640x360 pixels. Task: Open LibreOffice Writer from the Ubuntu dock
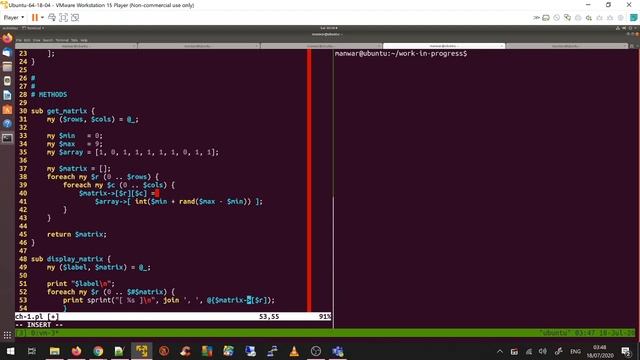point(7,95)
